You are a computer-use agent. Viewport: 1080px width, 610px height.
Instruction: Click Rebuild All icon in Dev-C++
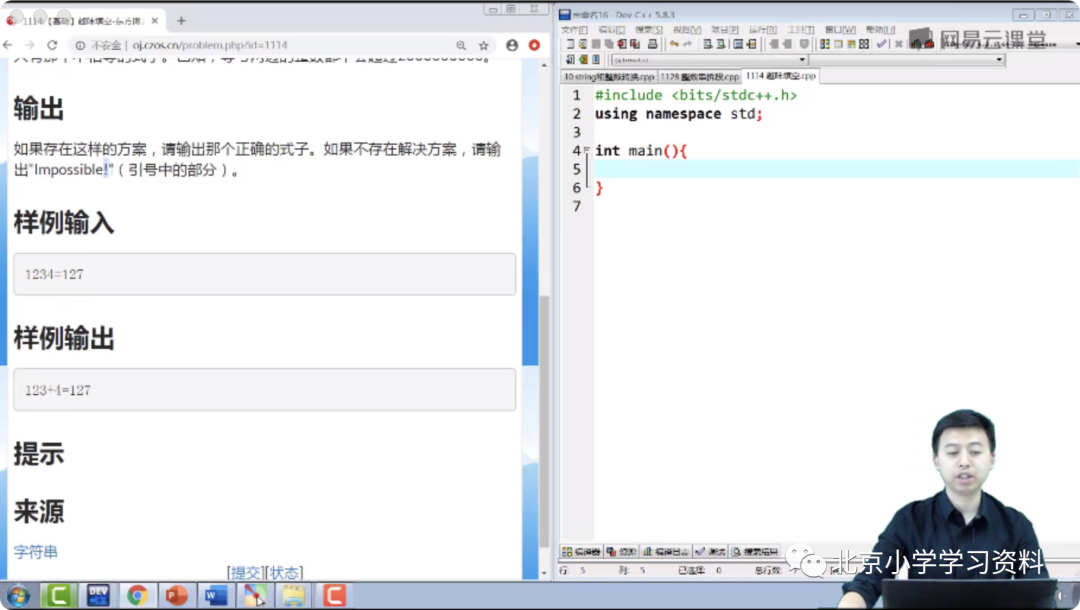864,44
